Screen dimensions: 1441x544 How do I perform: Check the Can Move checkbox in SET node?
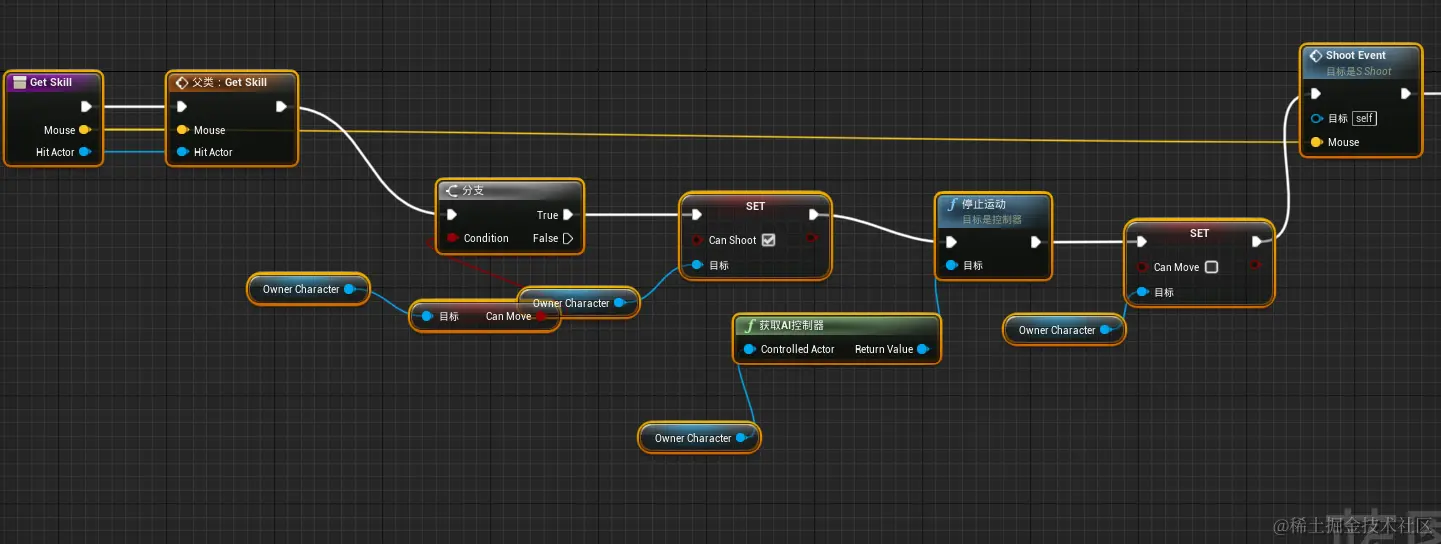tap(1212, 267)
